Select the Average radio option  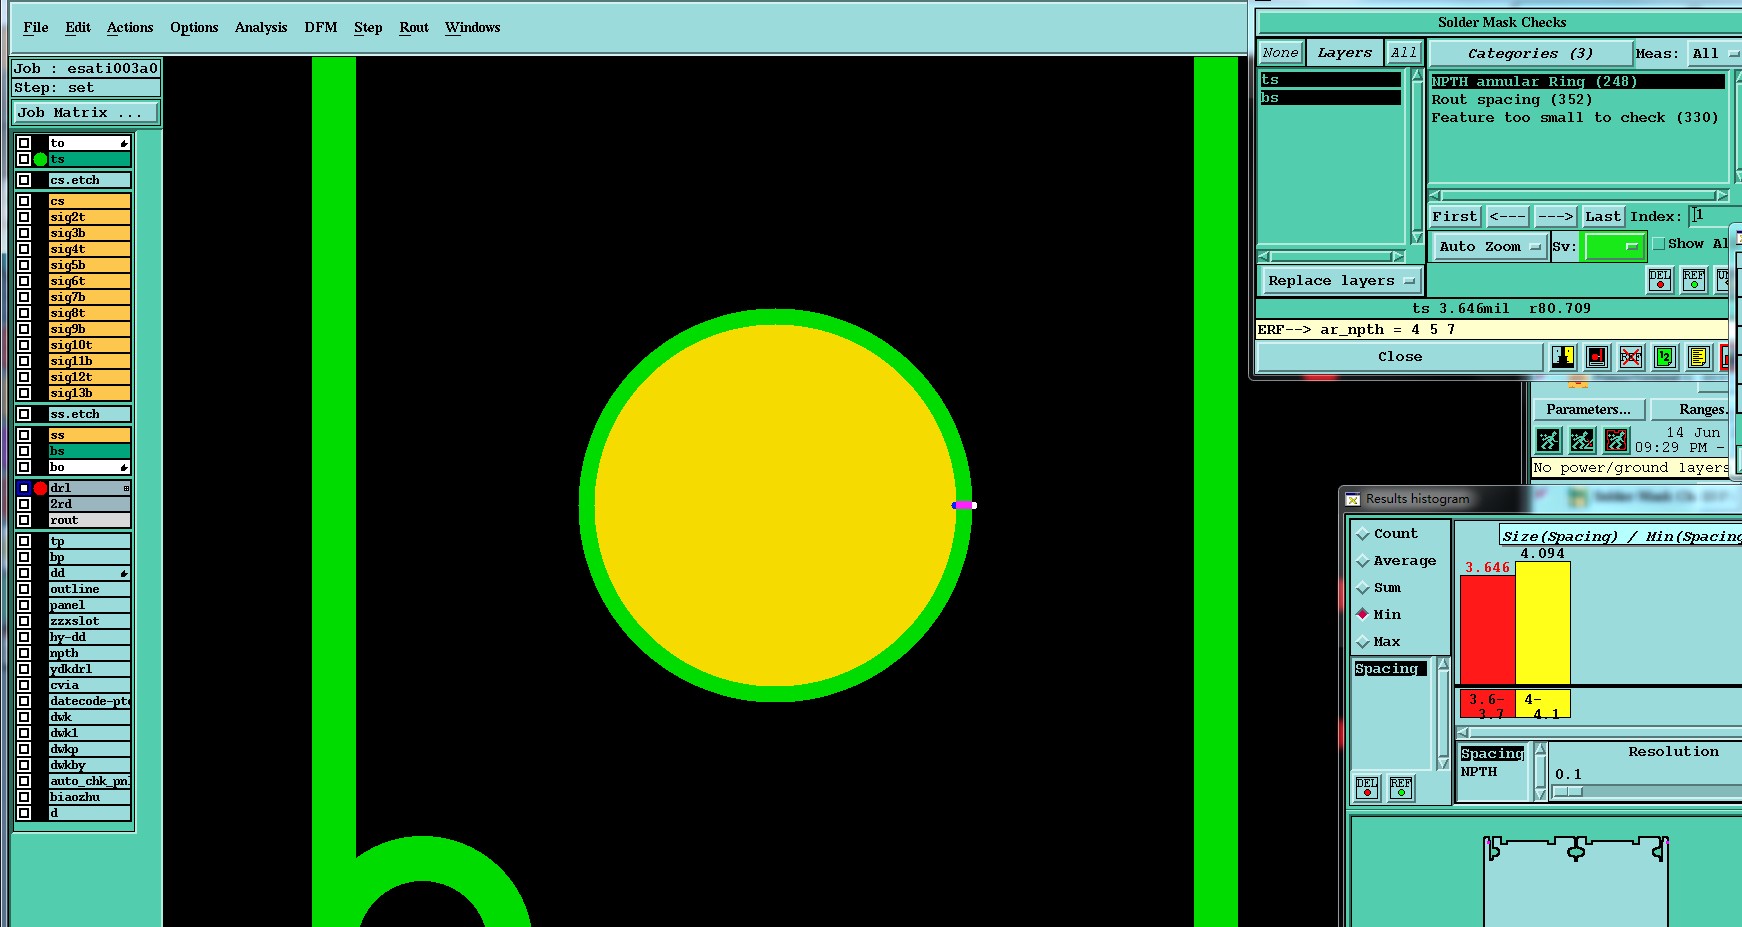click(x=1362, y=561)
